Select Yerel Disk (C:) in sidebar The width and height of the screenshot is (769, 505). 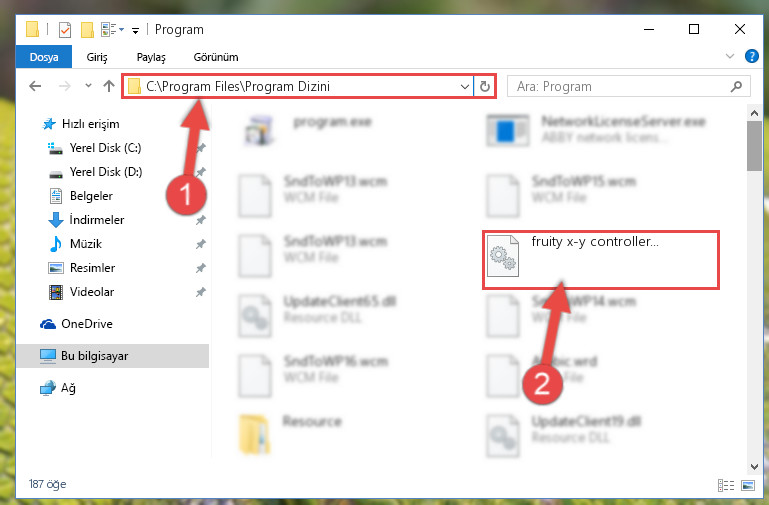click(105, 148)
